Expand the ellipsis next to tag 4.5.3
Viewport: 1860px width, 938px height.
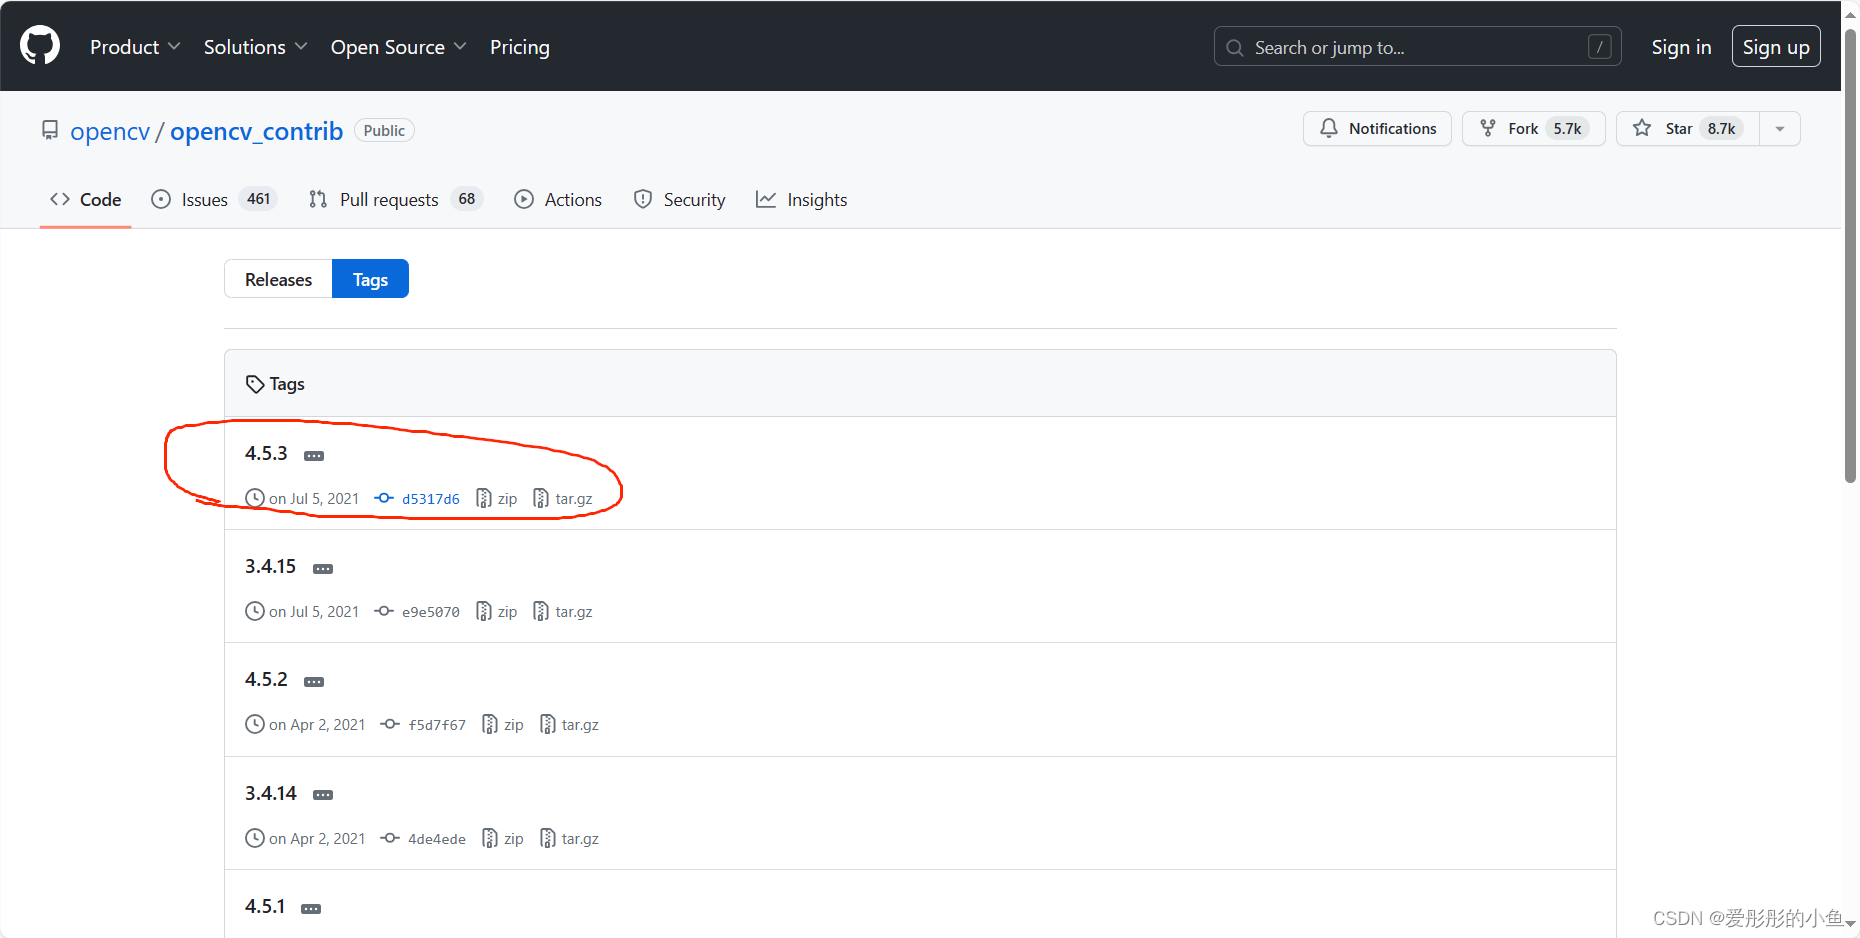[x=314, y=456]
